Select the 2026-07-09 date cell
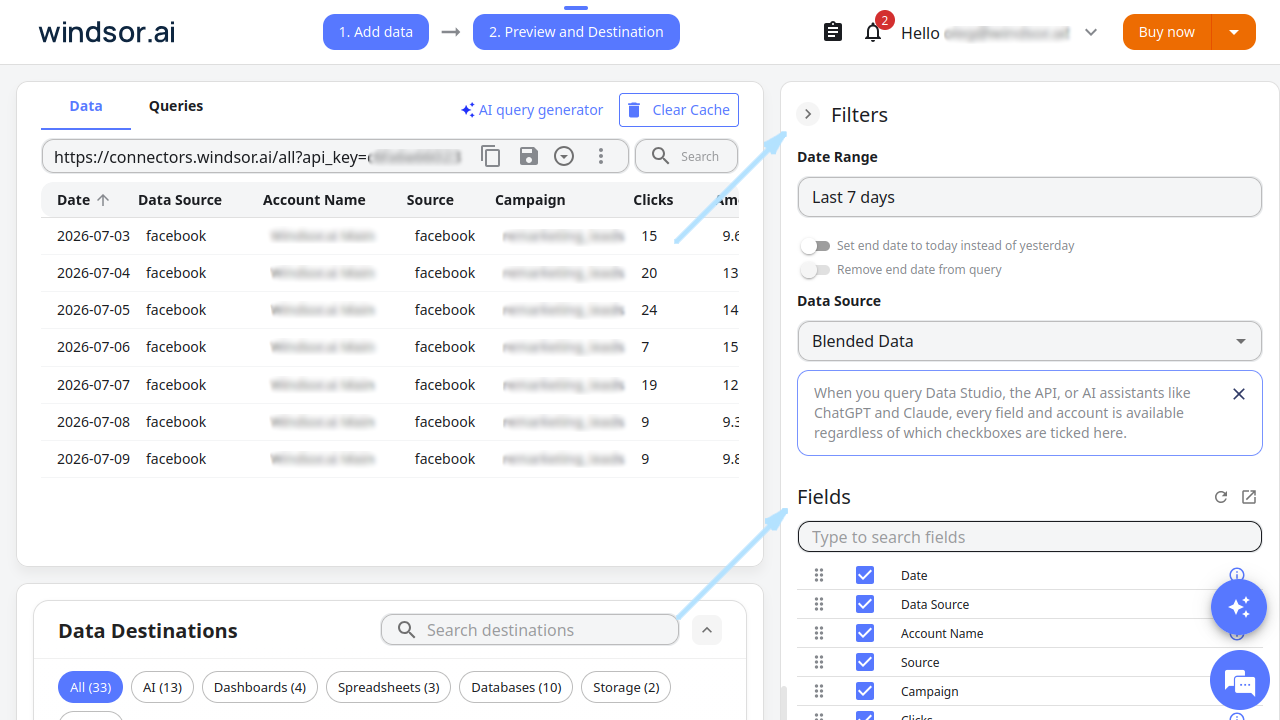This screenshot has width=1280, height=720. point(93,459)
